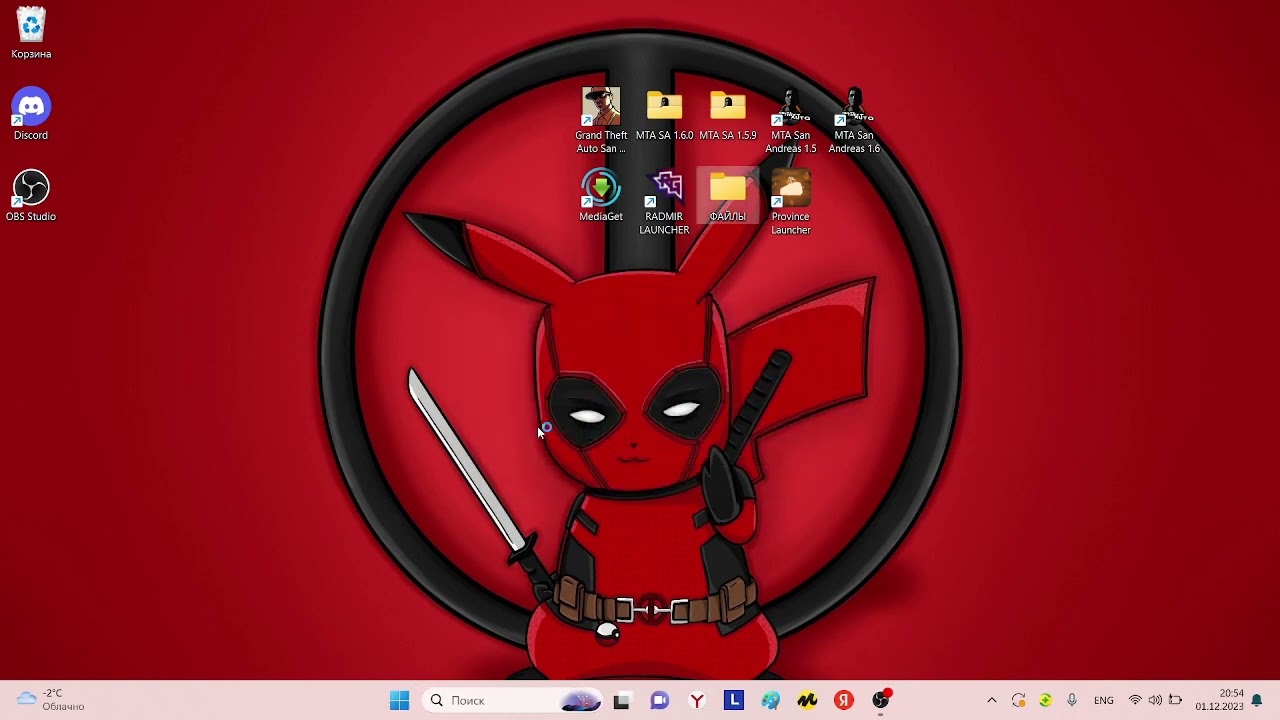Click the Поиск taskbar search box

(x=511, y=700)
